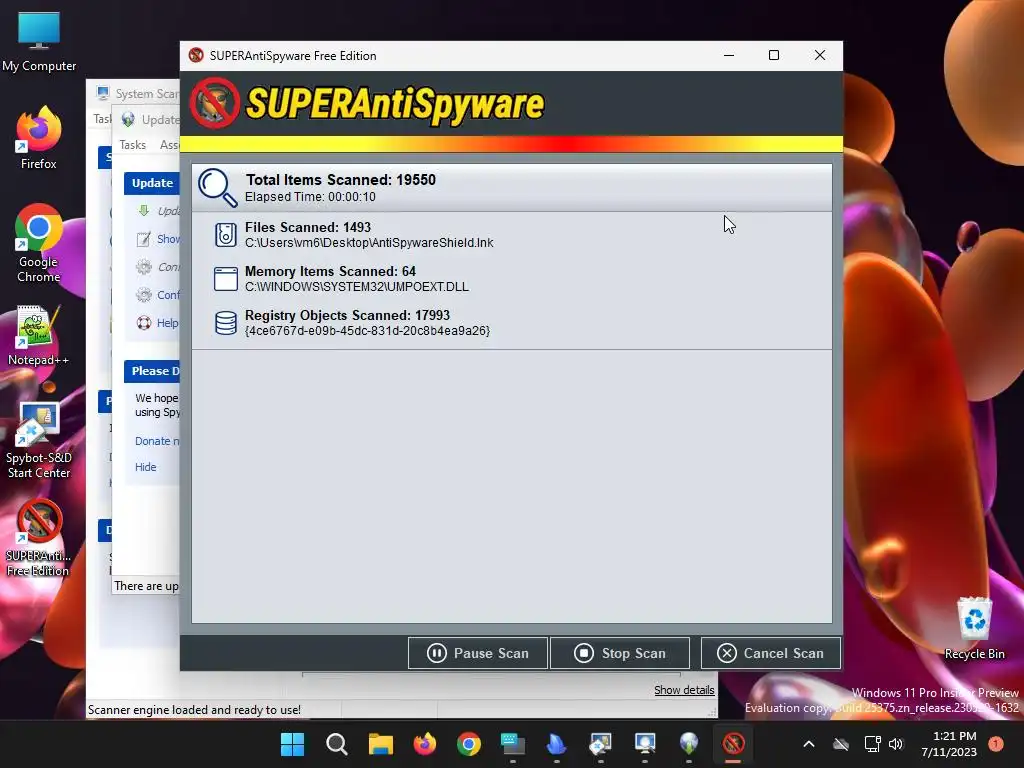
Task: Pause the running scan
Action: click(x=477, y=653)
